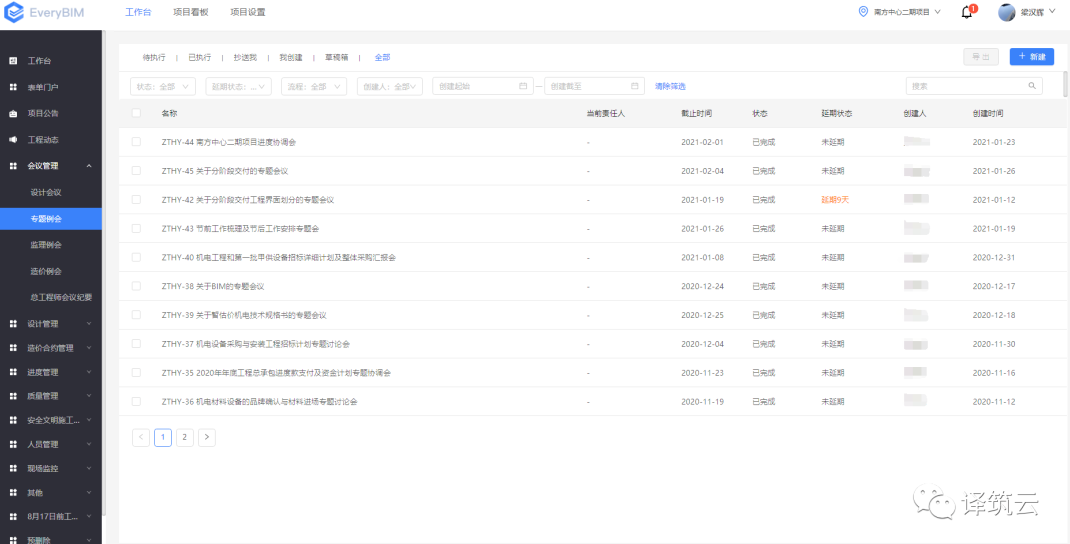Check the ZTHY-39 row checkbox
The image size is (1070, 544).
tap(136, 315)
